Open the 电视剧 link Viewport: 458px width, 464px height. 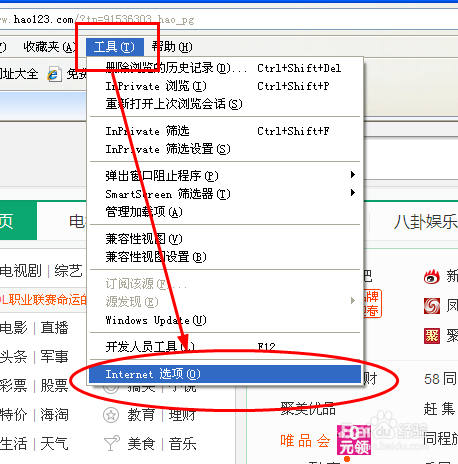tap(21, 270)
